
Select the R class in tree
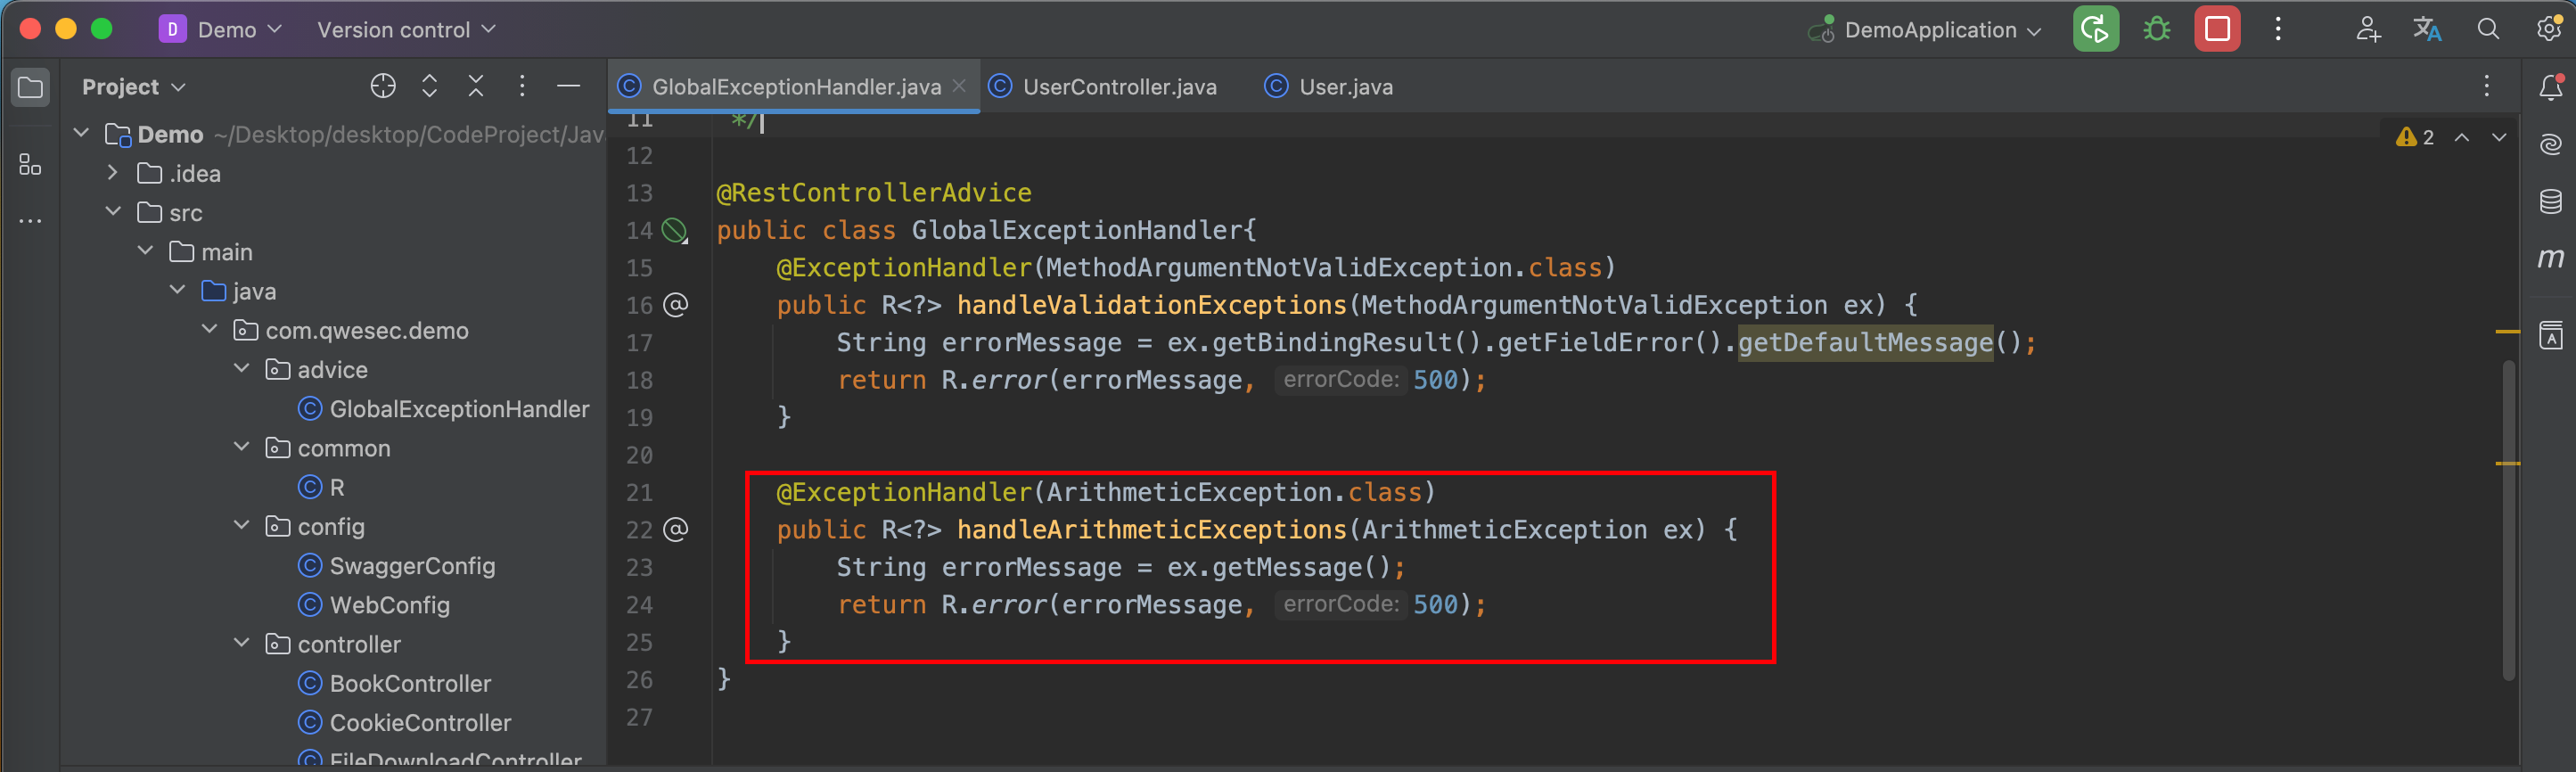[x=322, y=487]
